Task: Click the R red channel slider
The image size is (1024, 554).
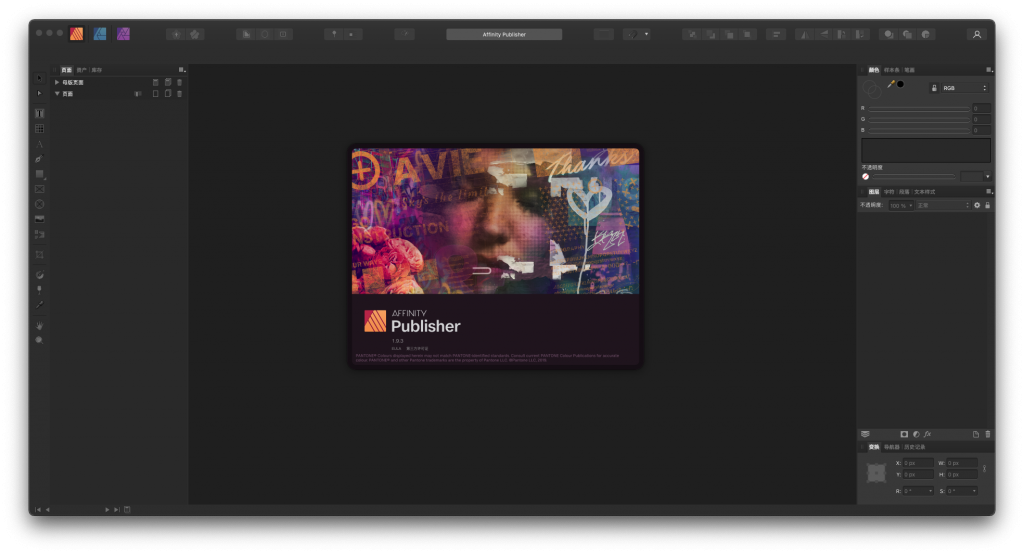Action: (x=919, y=108)
